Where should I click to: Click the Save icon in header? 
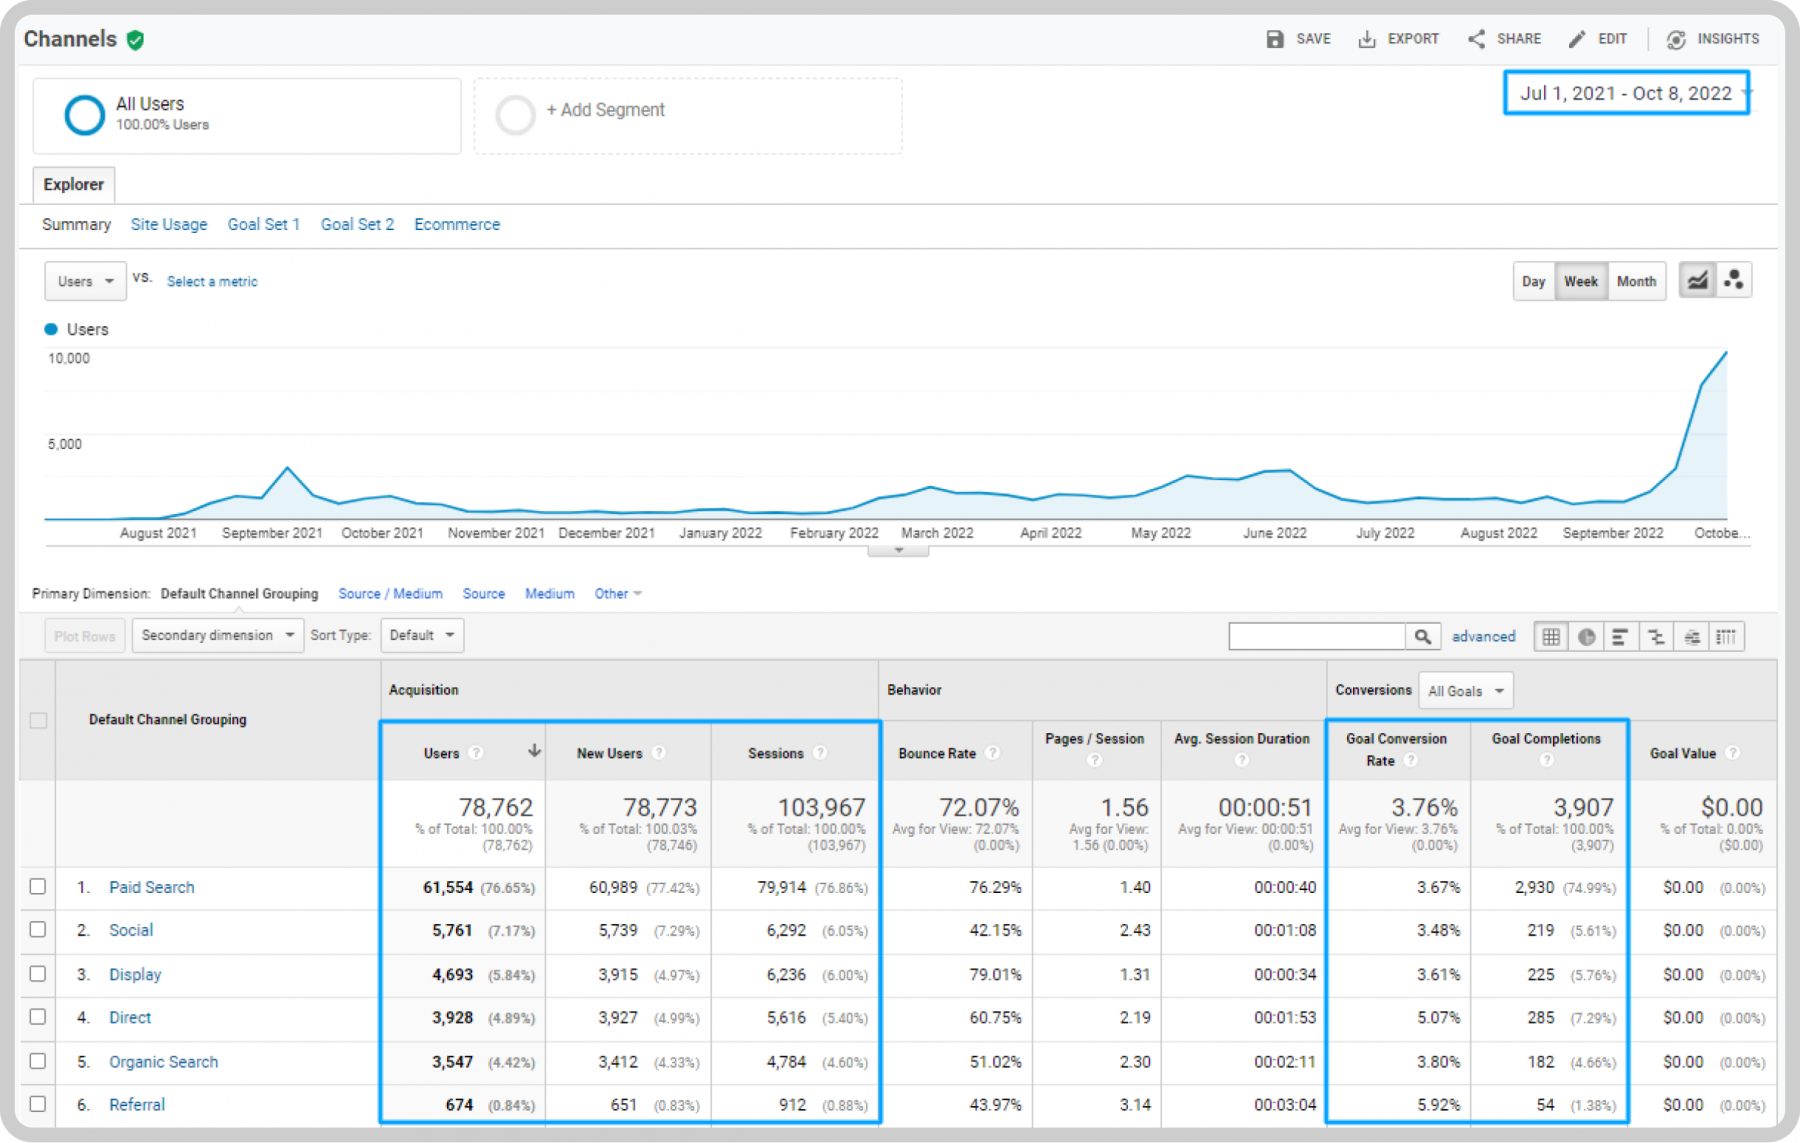pyautogui.click(x=1275, y=39)
